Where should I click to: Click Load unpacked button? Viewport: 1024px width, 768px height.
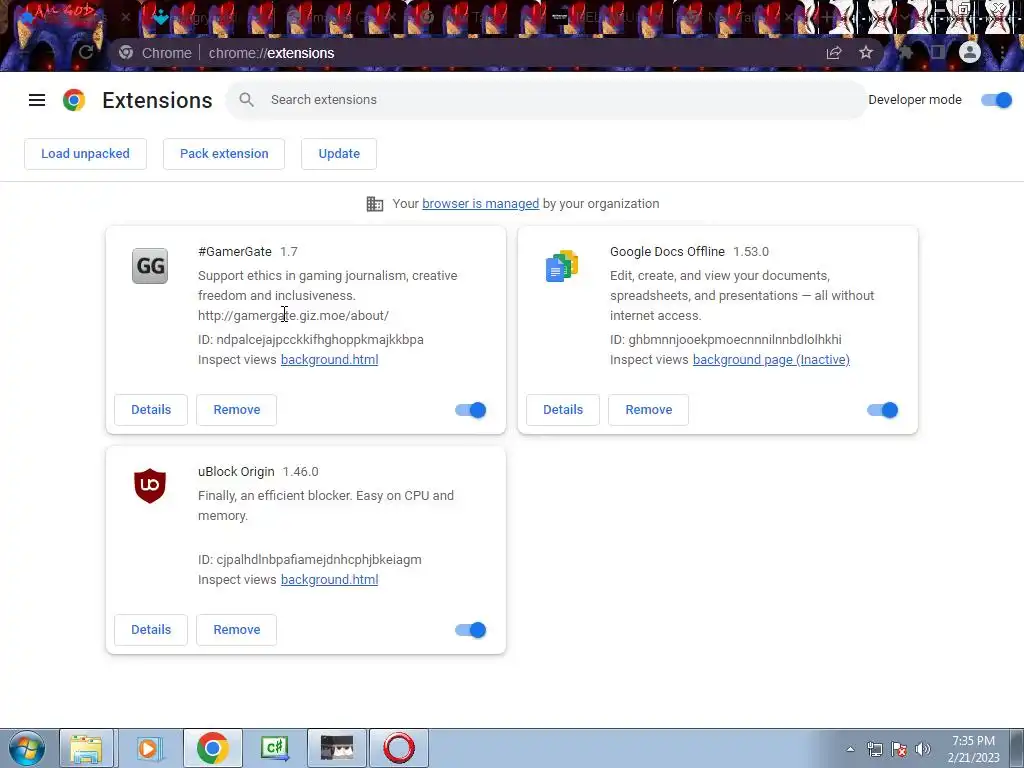click(x=86, y=154)
